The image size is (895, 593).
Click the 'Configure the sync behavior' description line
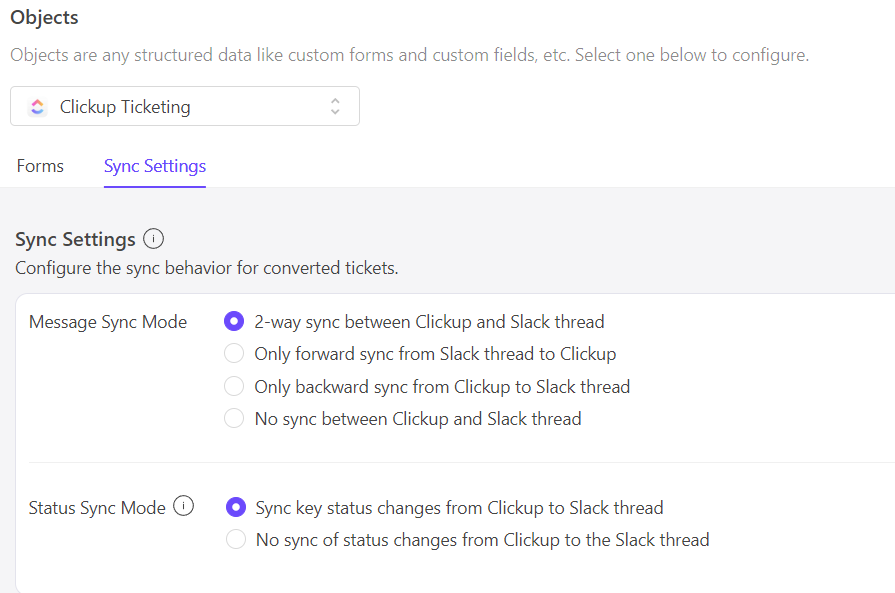(x=206, y=269)
